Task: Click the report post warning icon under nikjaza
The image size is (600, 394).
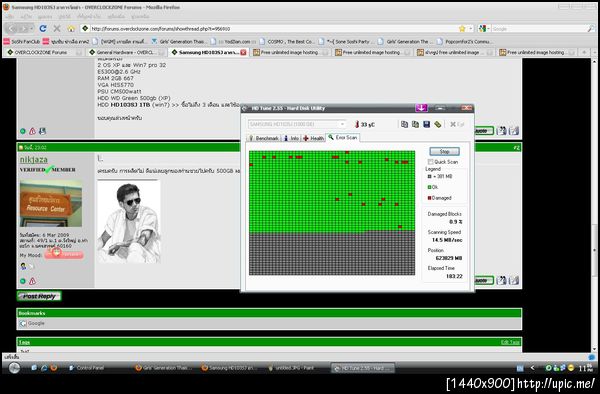Action: click(x=33, y=281)
